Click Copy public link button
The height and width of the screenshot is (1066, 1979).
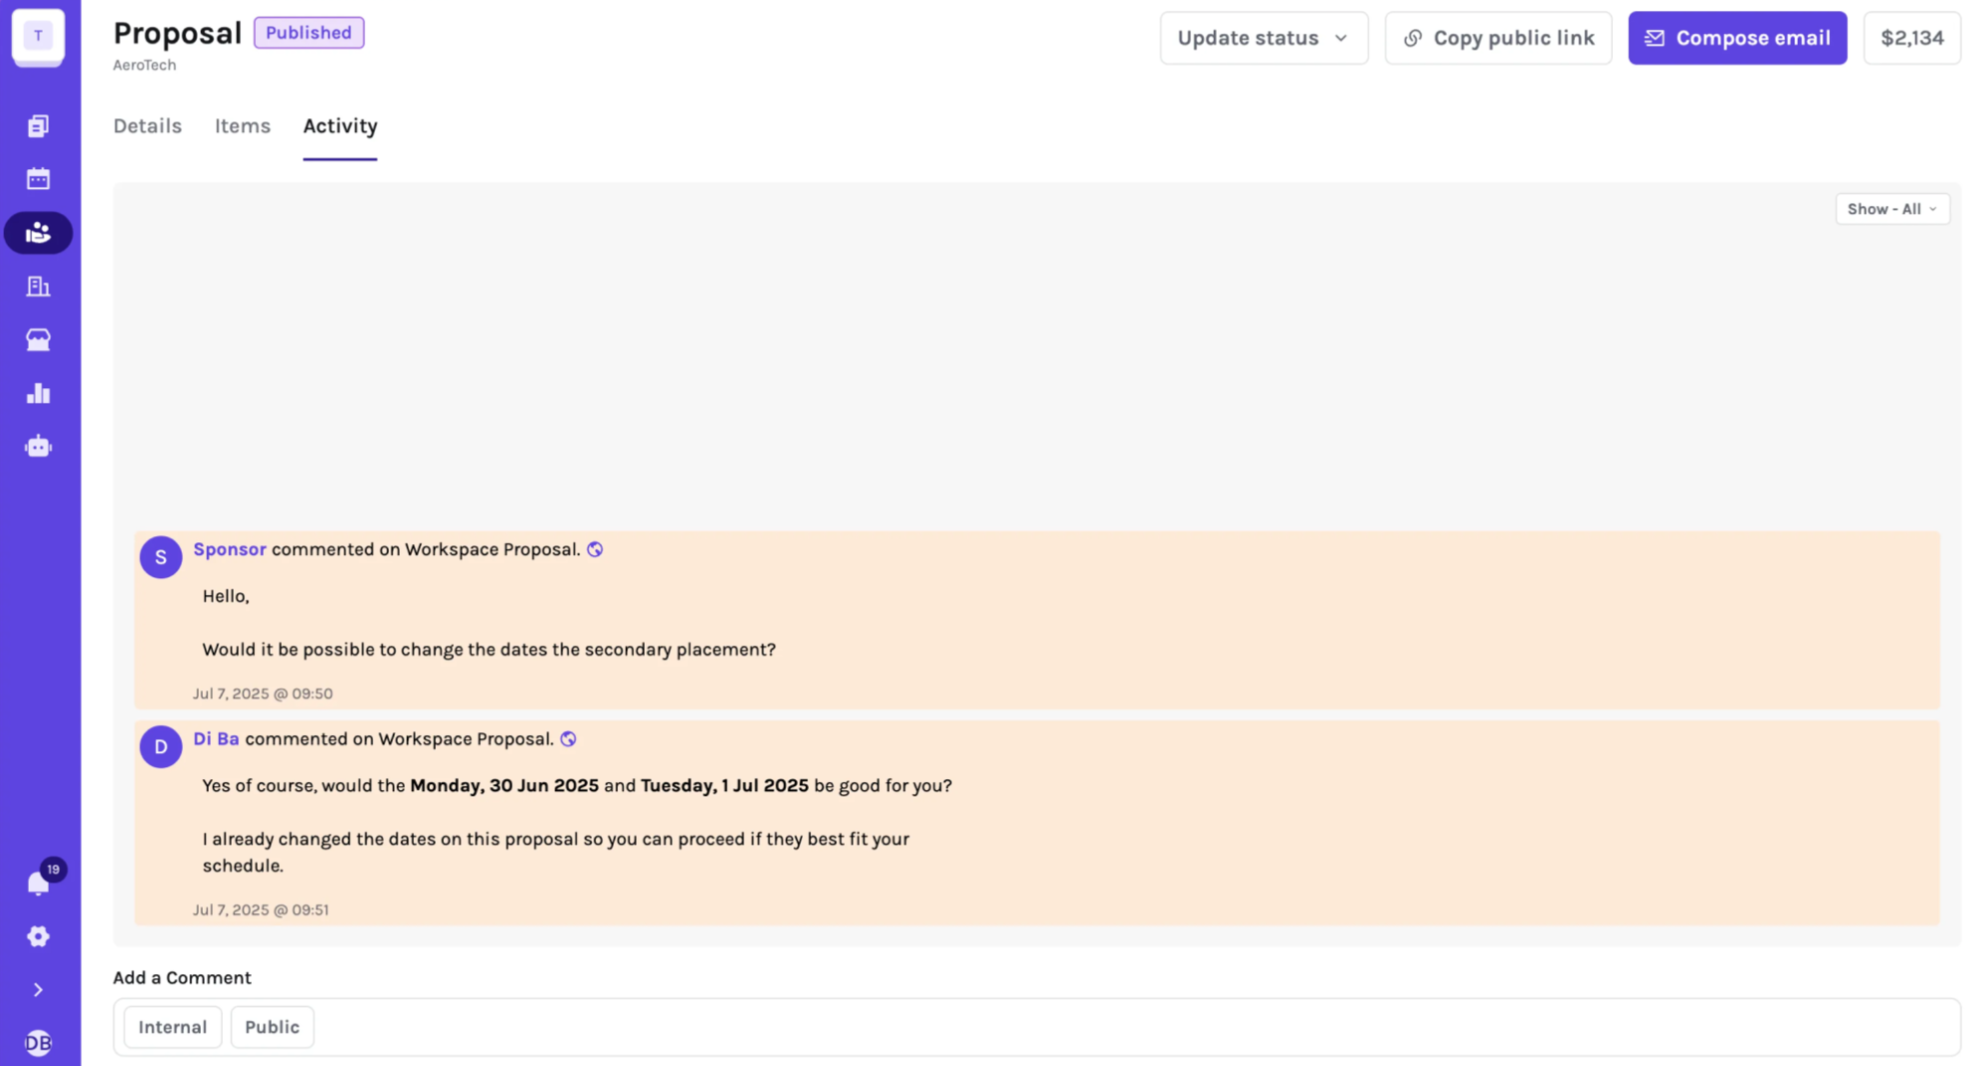pyautogui.click(x=1498, y=38)
